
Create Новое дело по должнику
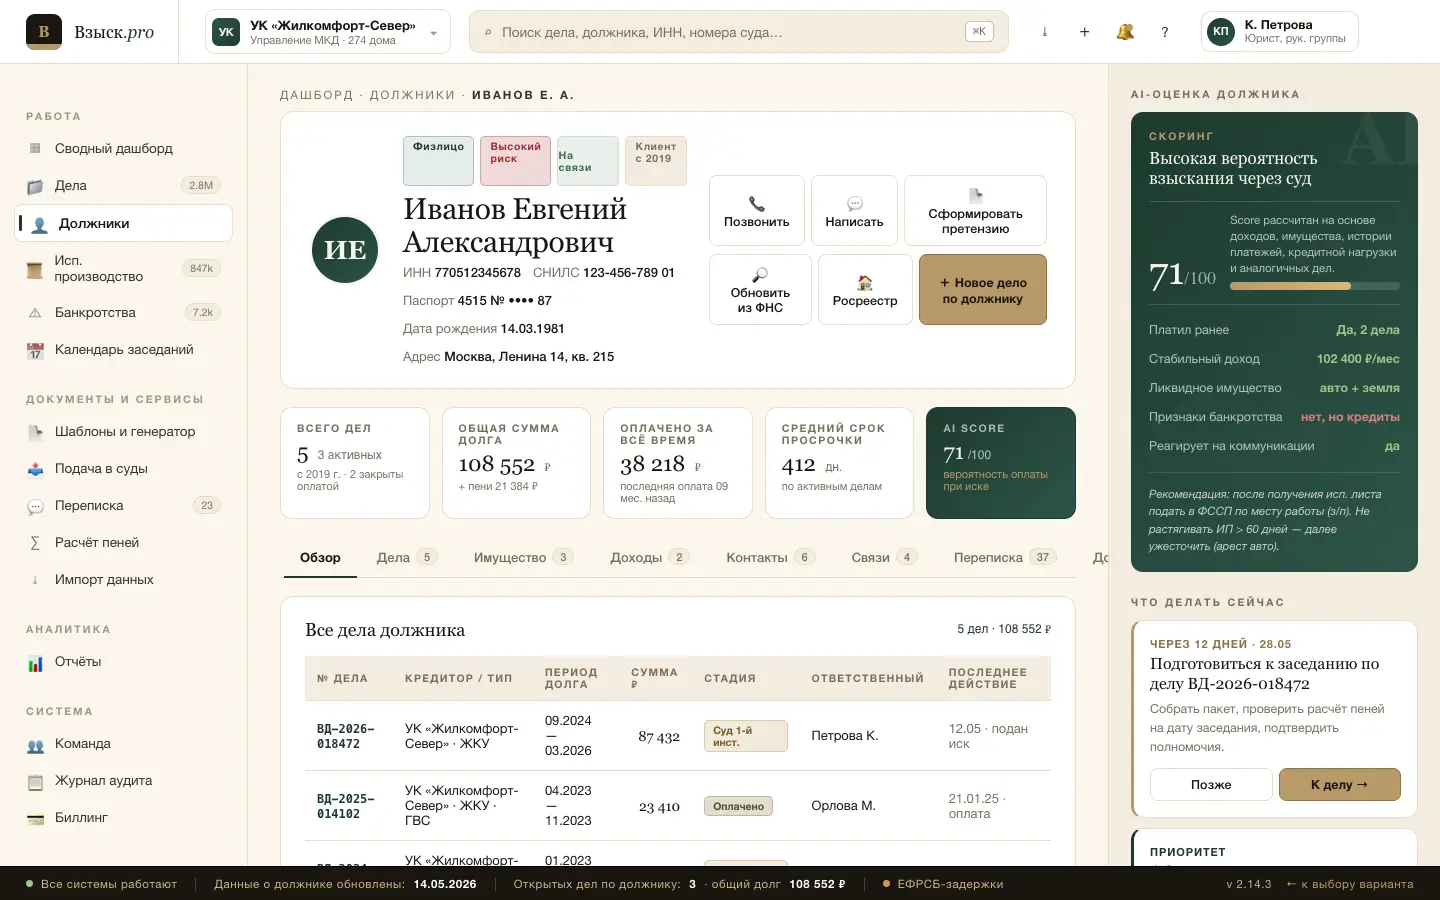click(x=983, y=289)
